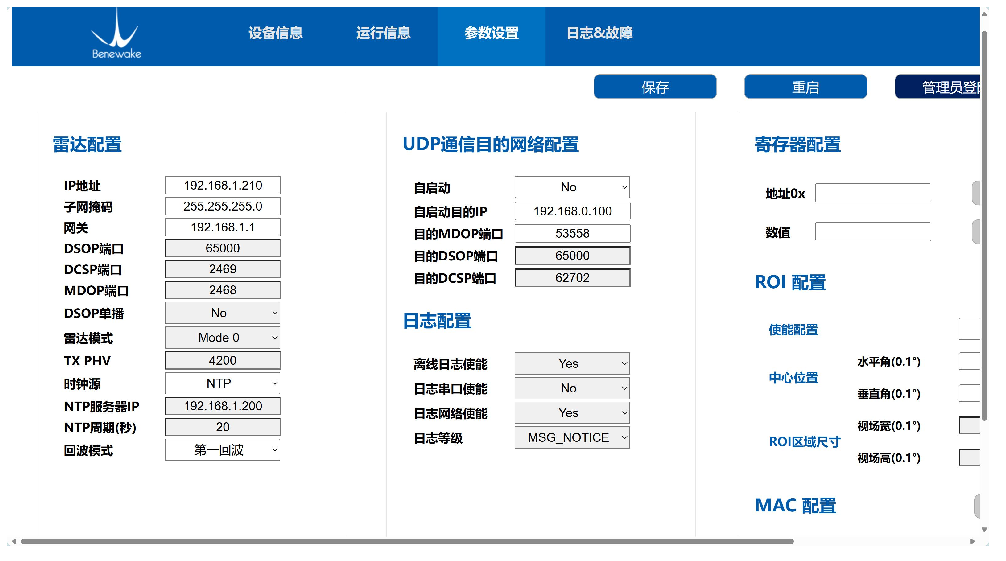Switch to the 运行信息 tab
This screenshot has width=1006, height=561.
pos(383,33)
